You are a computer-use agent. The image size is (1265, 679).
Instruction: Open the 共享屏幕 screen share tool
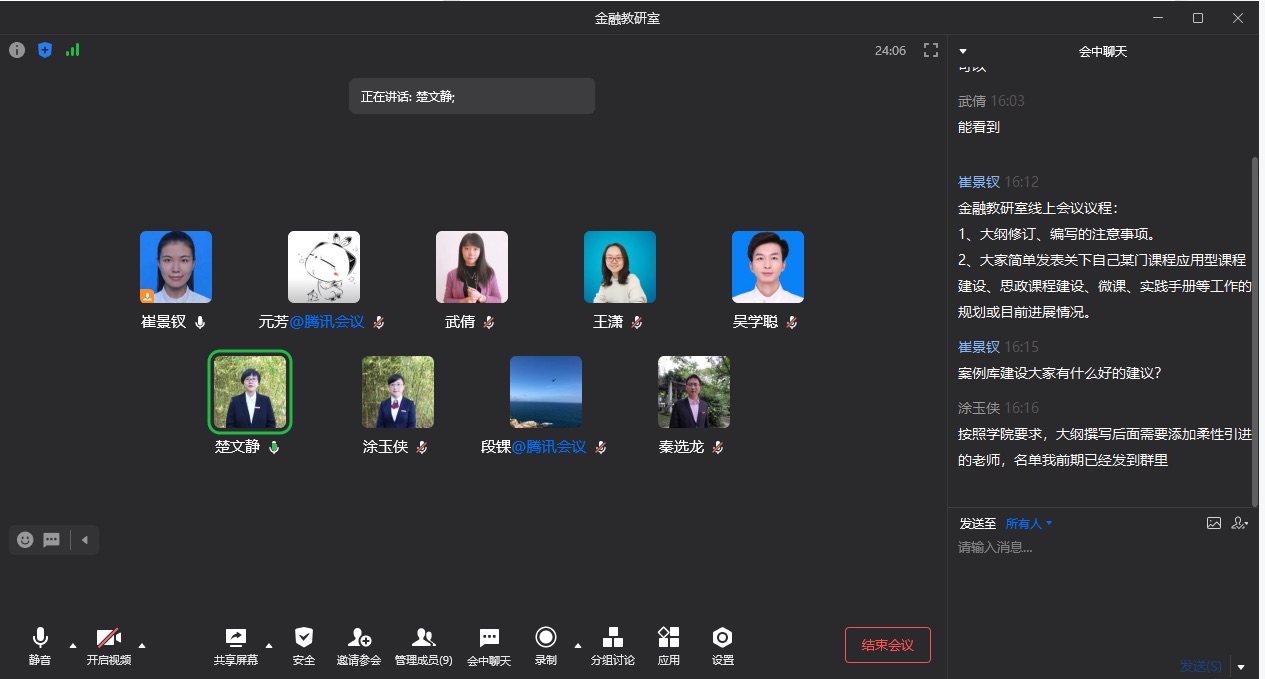pyautogui.click(x=236, y=645)
